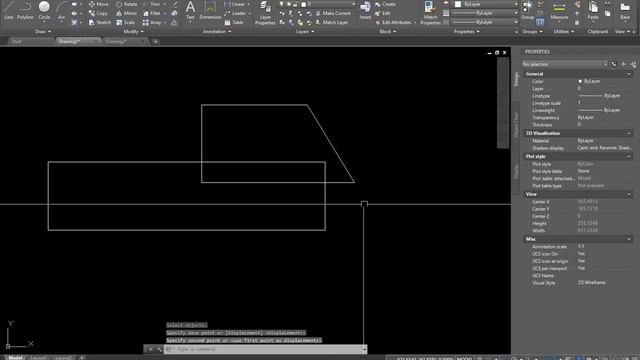Select the Scale command
Screen dimensions: 640x360
[x=125, y=22]
